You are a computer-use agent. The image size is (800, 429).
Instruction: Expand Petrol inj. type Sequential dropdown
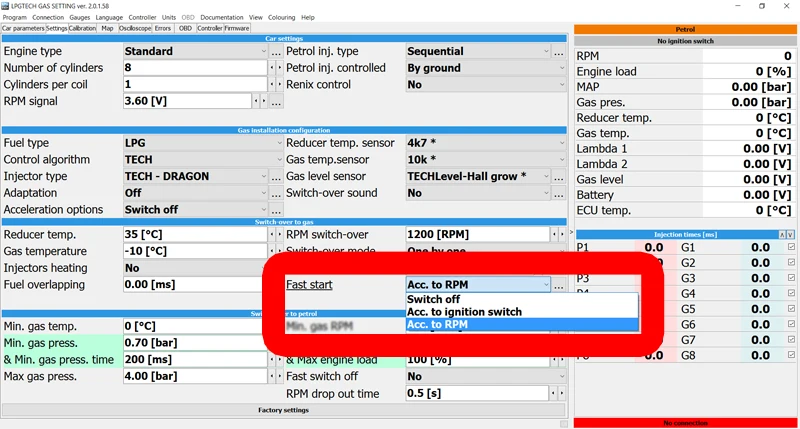coord(546,52)
